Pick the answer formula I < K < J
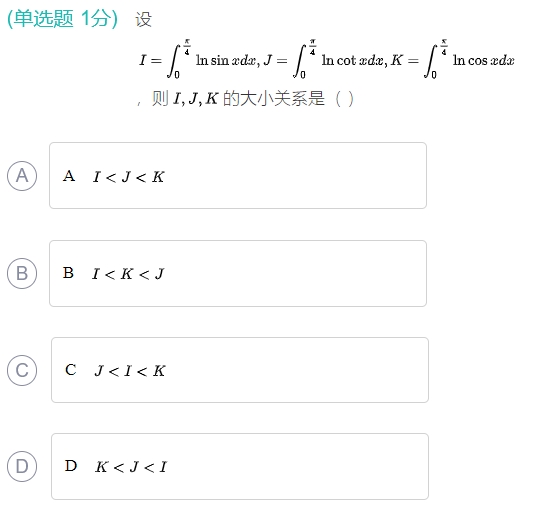 [x=128, y=274]
